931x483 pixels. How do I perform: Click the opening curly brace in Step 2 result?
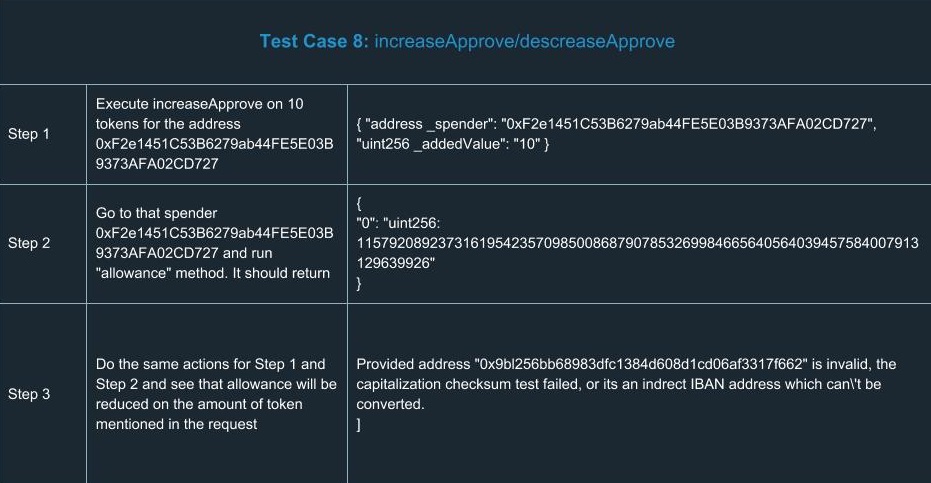(x=360, y=201)
